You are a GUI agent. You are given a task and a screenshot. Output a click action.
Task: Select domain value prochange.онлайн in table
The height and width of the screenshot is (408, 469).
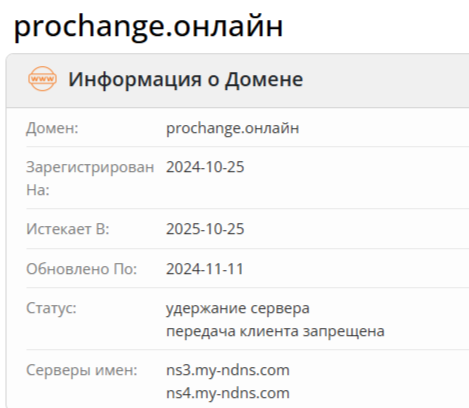pyautogui.click(x=233, y=128)
